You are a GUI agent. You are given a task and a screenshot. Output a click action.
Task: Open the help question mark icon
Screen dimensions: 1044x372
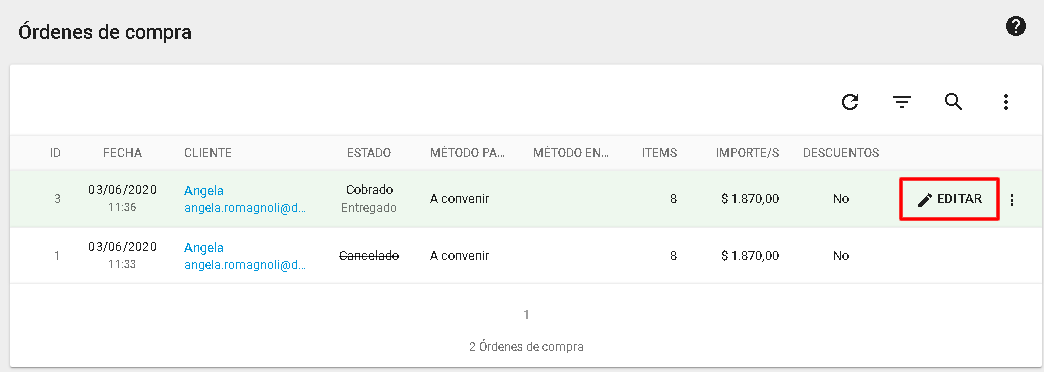(x=1015, y=27)
